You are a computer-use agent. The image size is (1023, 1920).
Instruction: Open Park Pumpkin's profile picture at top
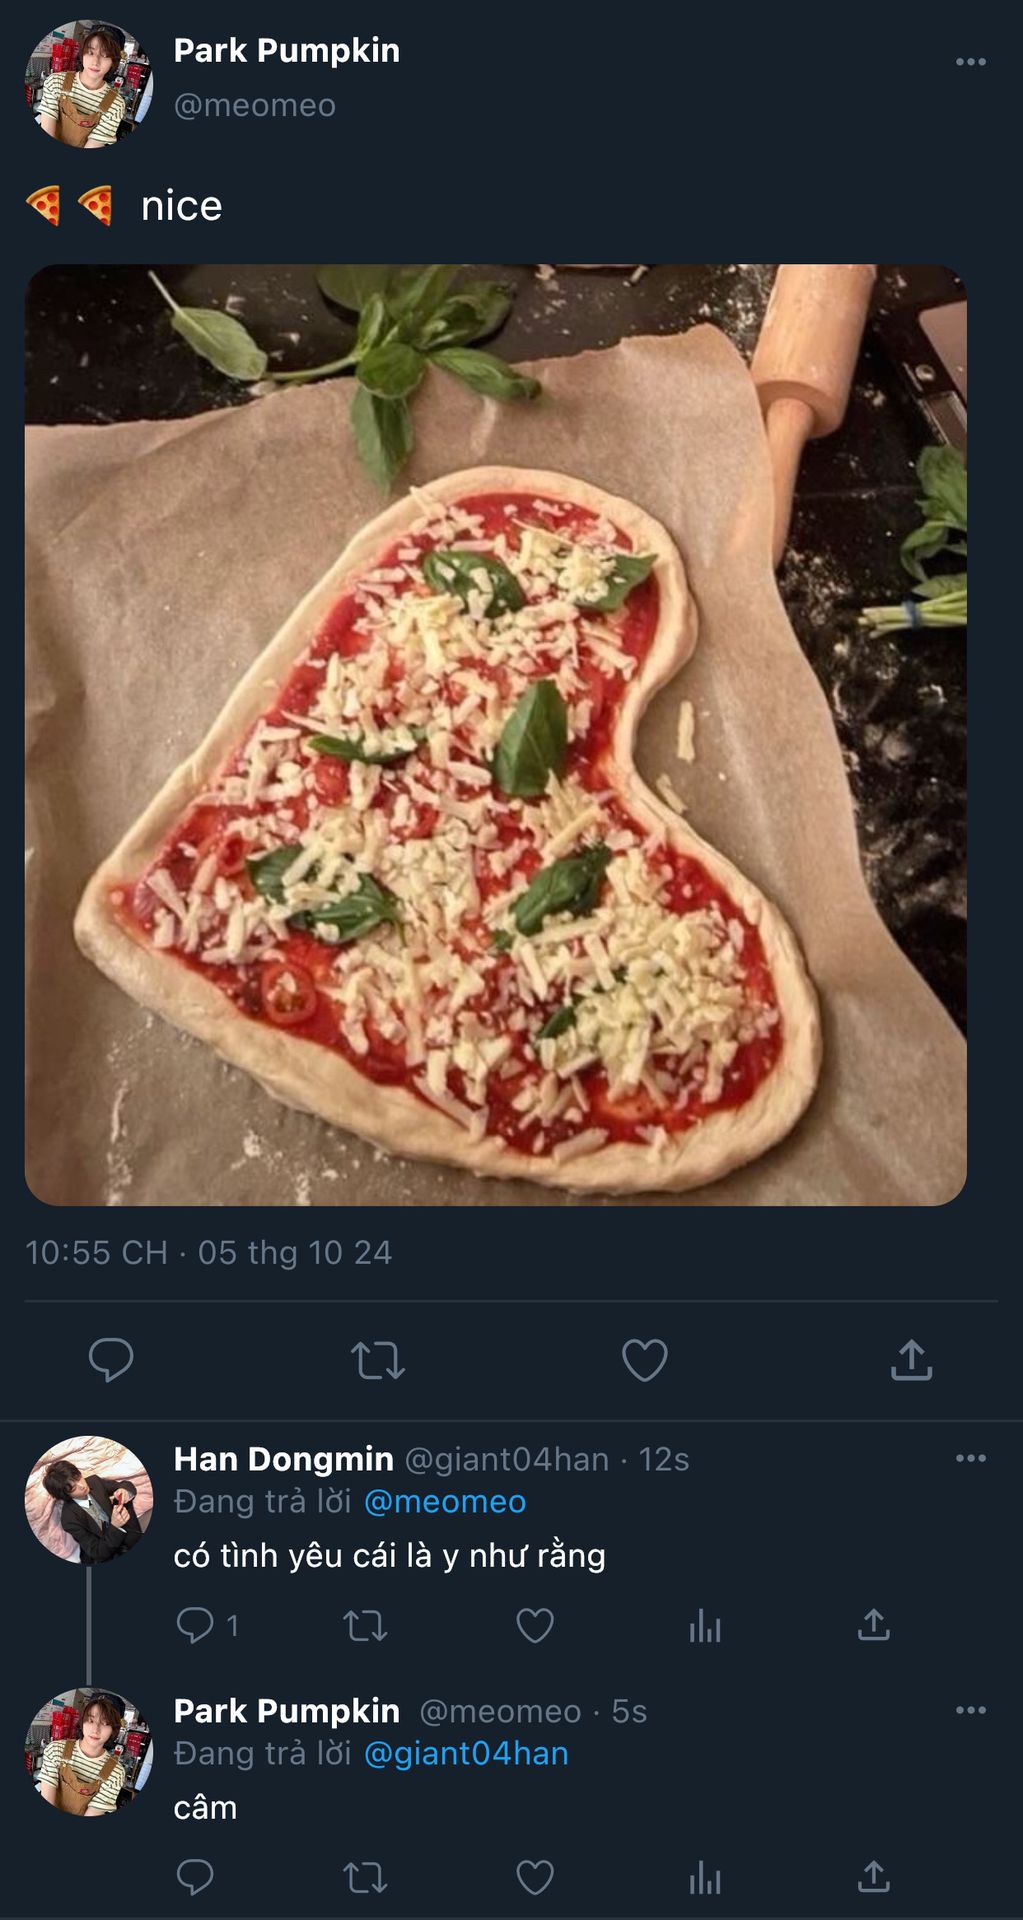88,84
